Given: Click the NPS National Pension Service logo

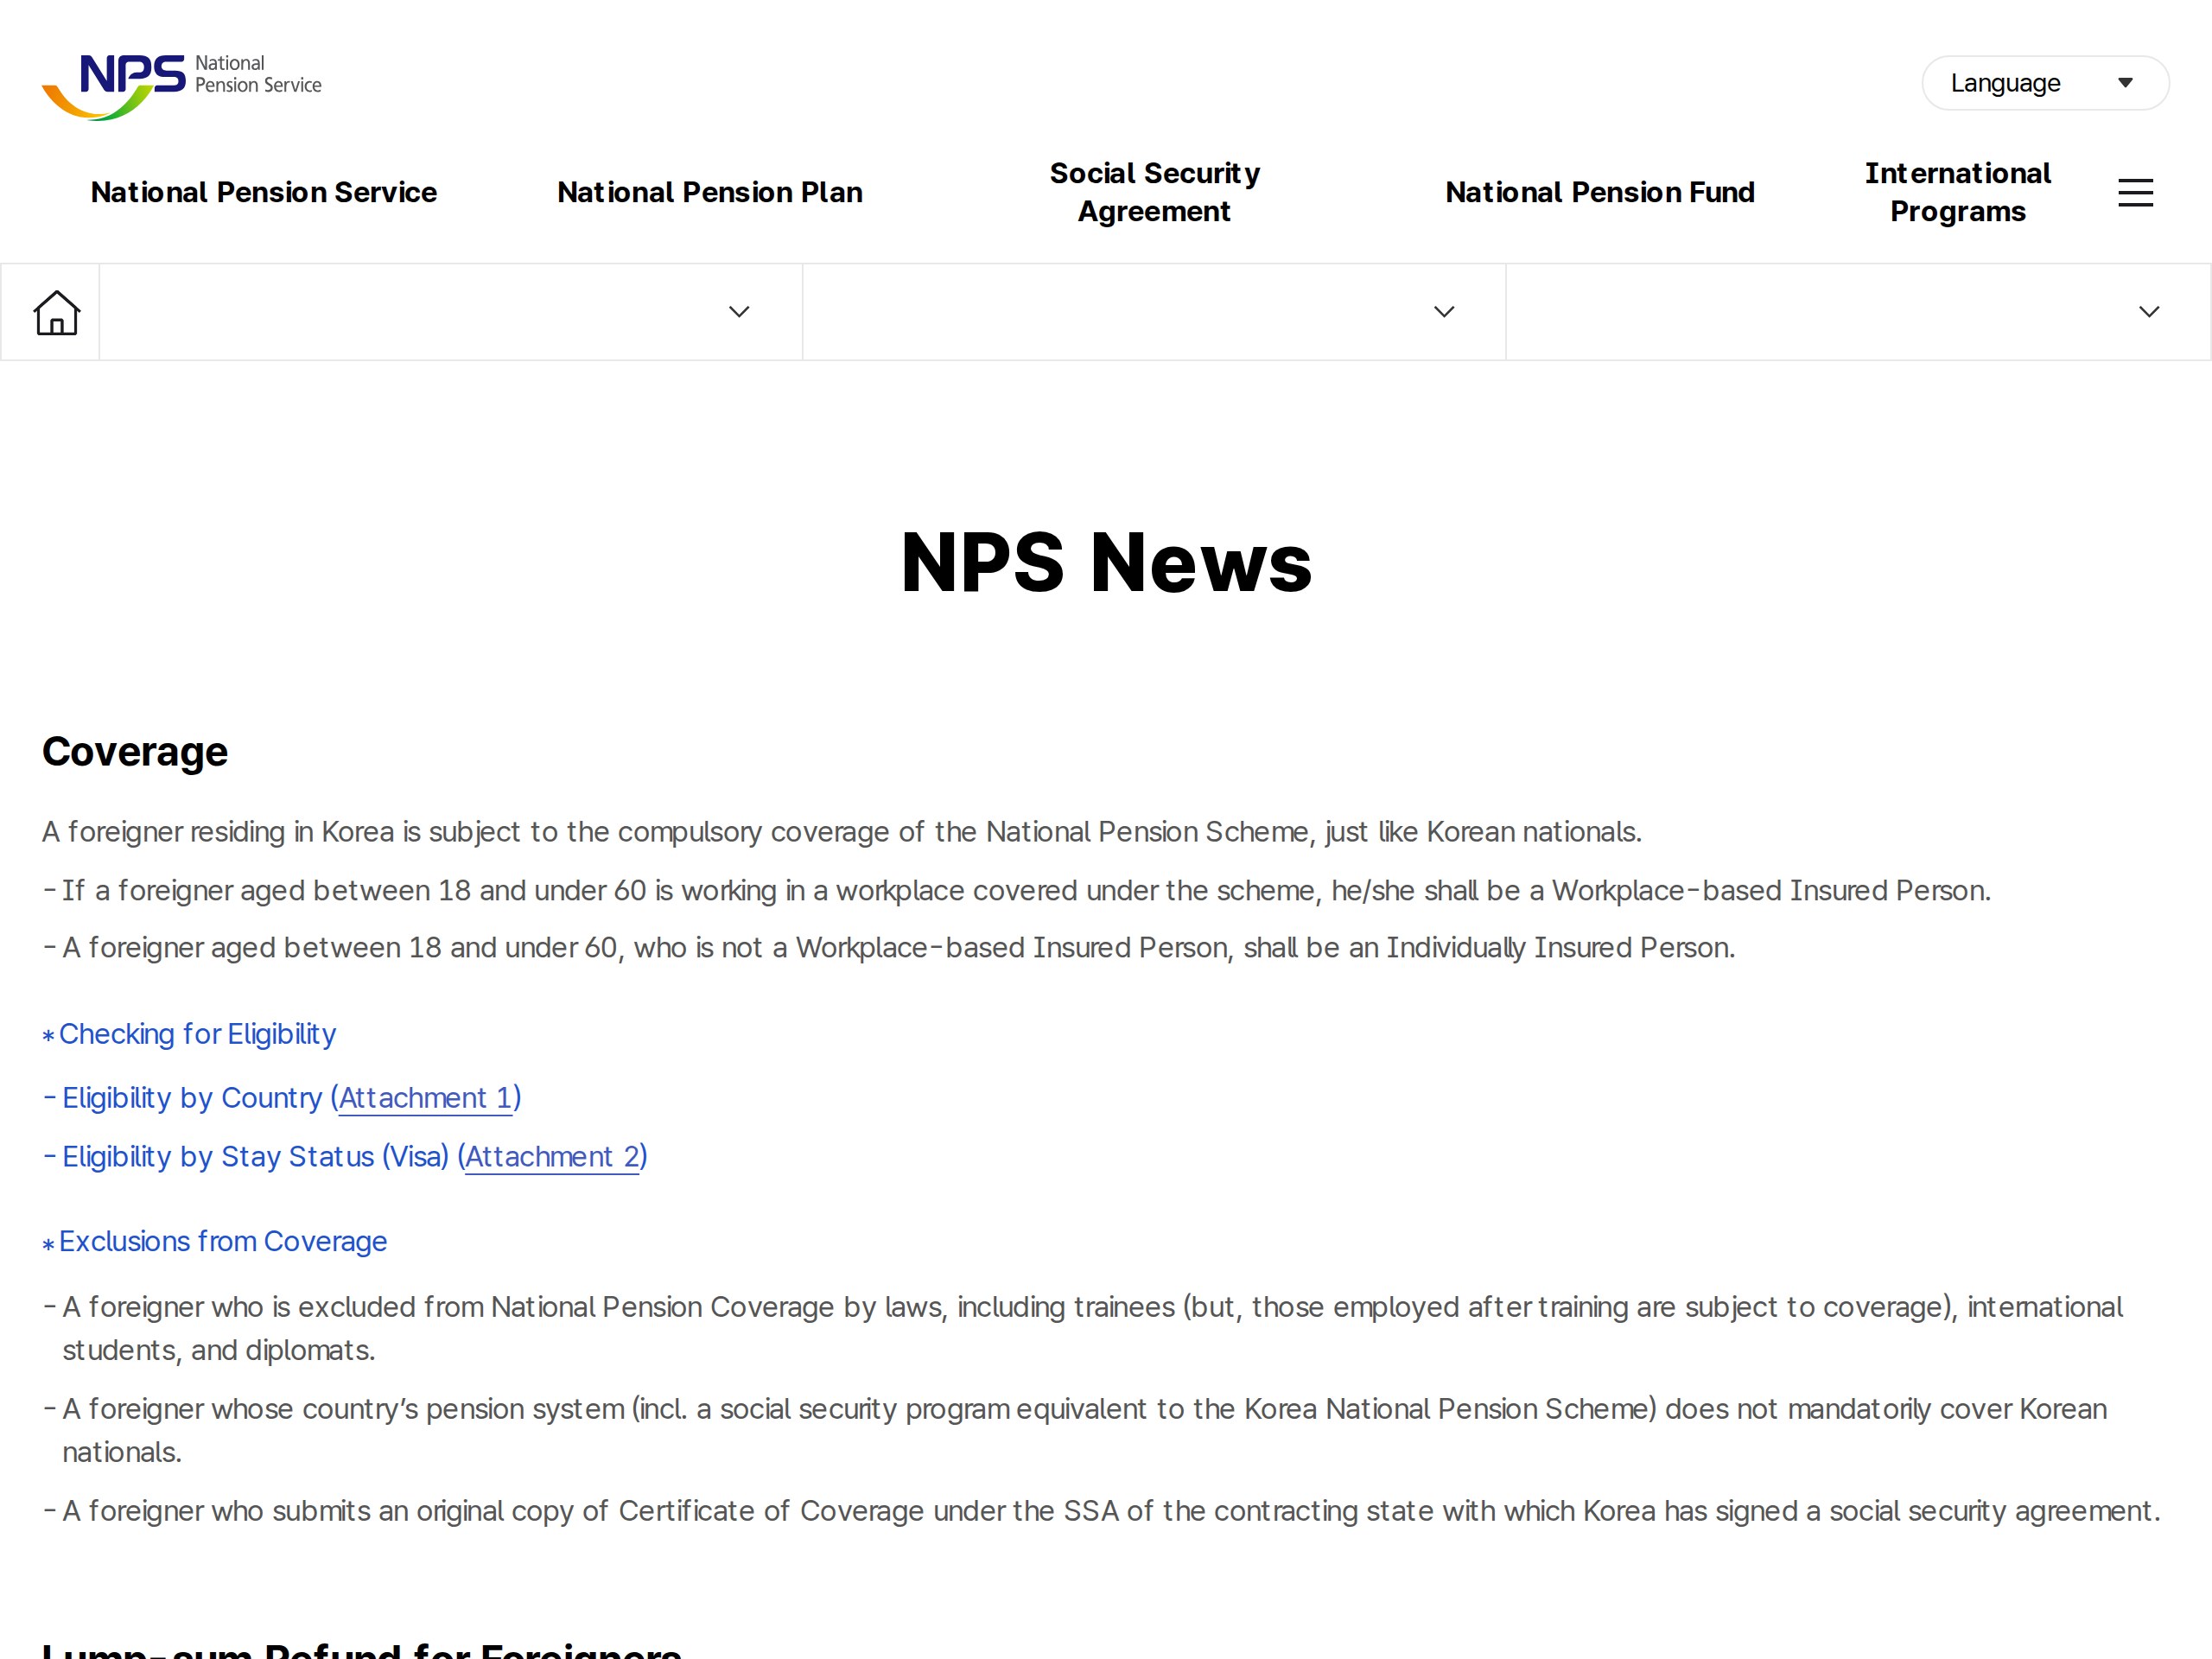Looking at the screenshot, I should pyautogui.click(x=181, y=86).
